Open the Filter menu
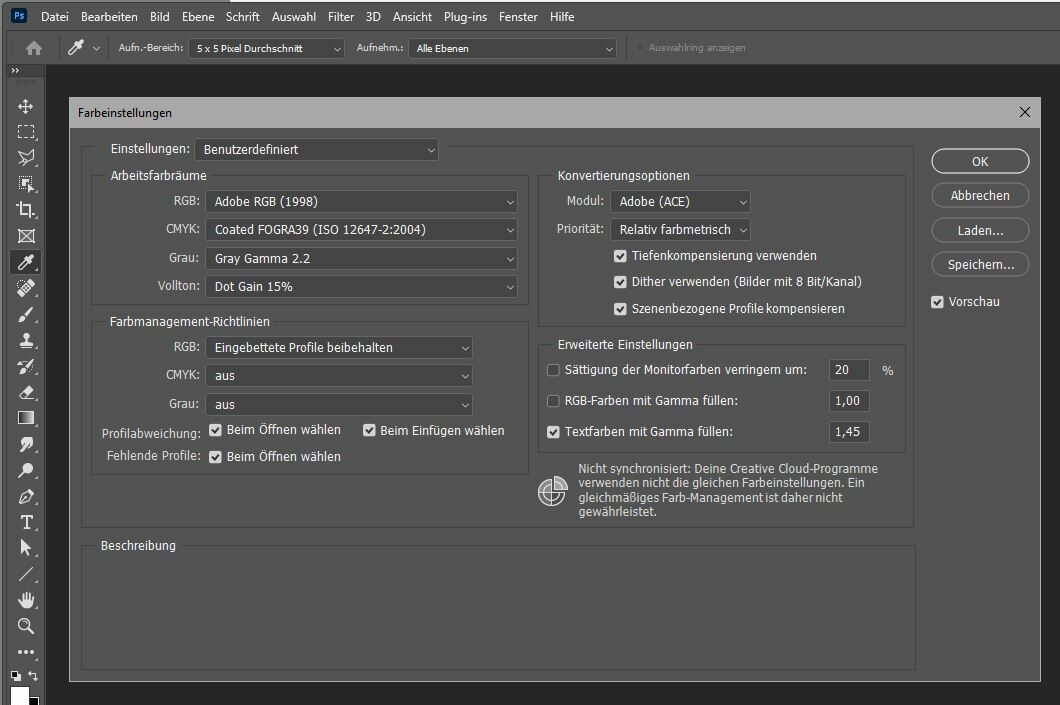Image resolution: width=1060 pixels, height=705 pixels. click(x=341, y=17)
